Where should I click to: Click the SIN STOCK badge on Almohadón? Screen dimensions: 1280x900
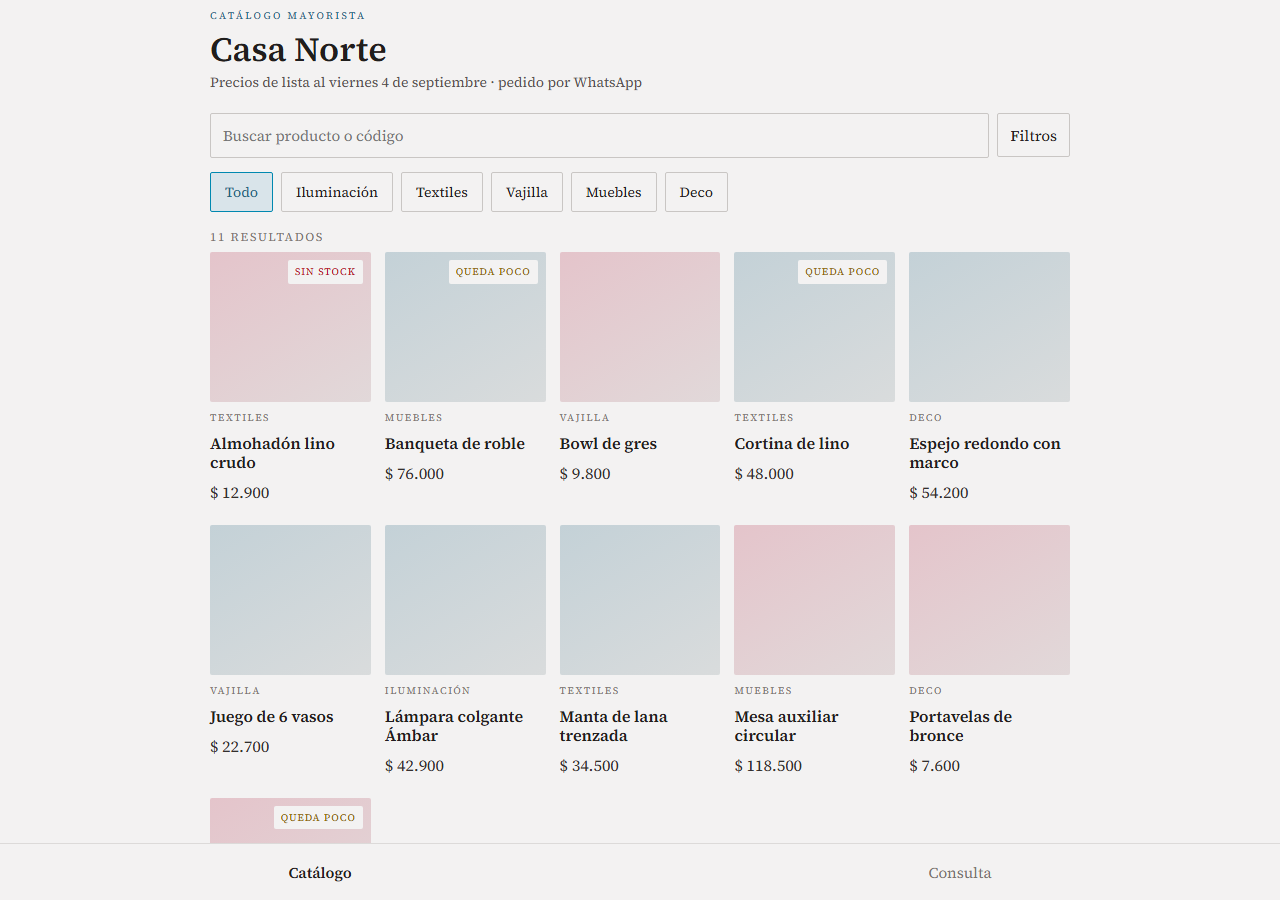[325, 272]
